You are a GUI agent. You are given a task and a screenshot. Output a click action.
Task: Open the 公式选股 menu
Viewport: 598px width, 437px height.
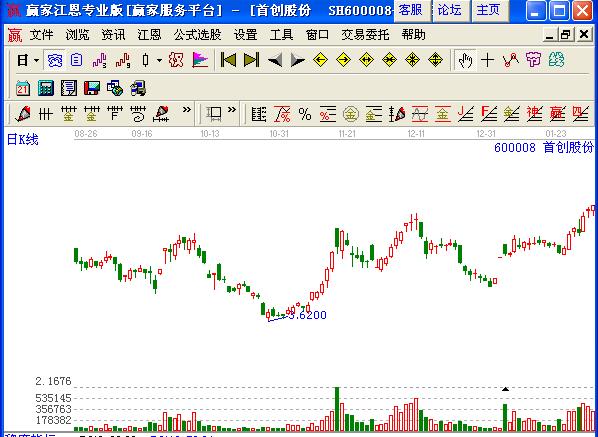[197, 35]
